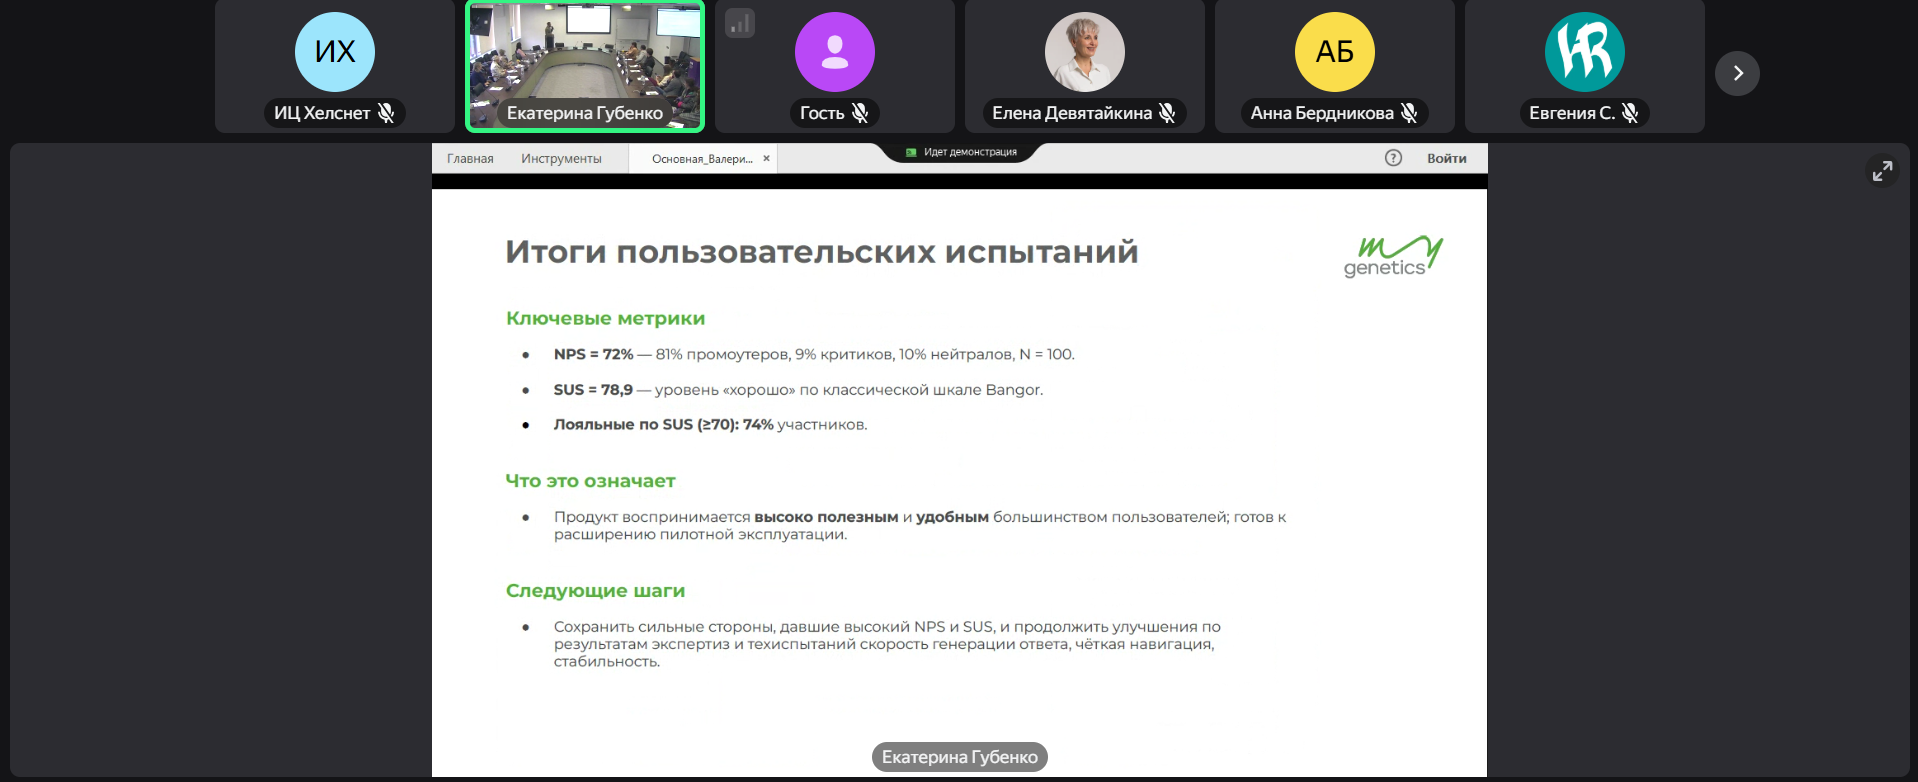This screenshot has height=782, width=1918.
Task: Click the signal strength icon on Гость tile
Action: point(740,23)
